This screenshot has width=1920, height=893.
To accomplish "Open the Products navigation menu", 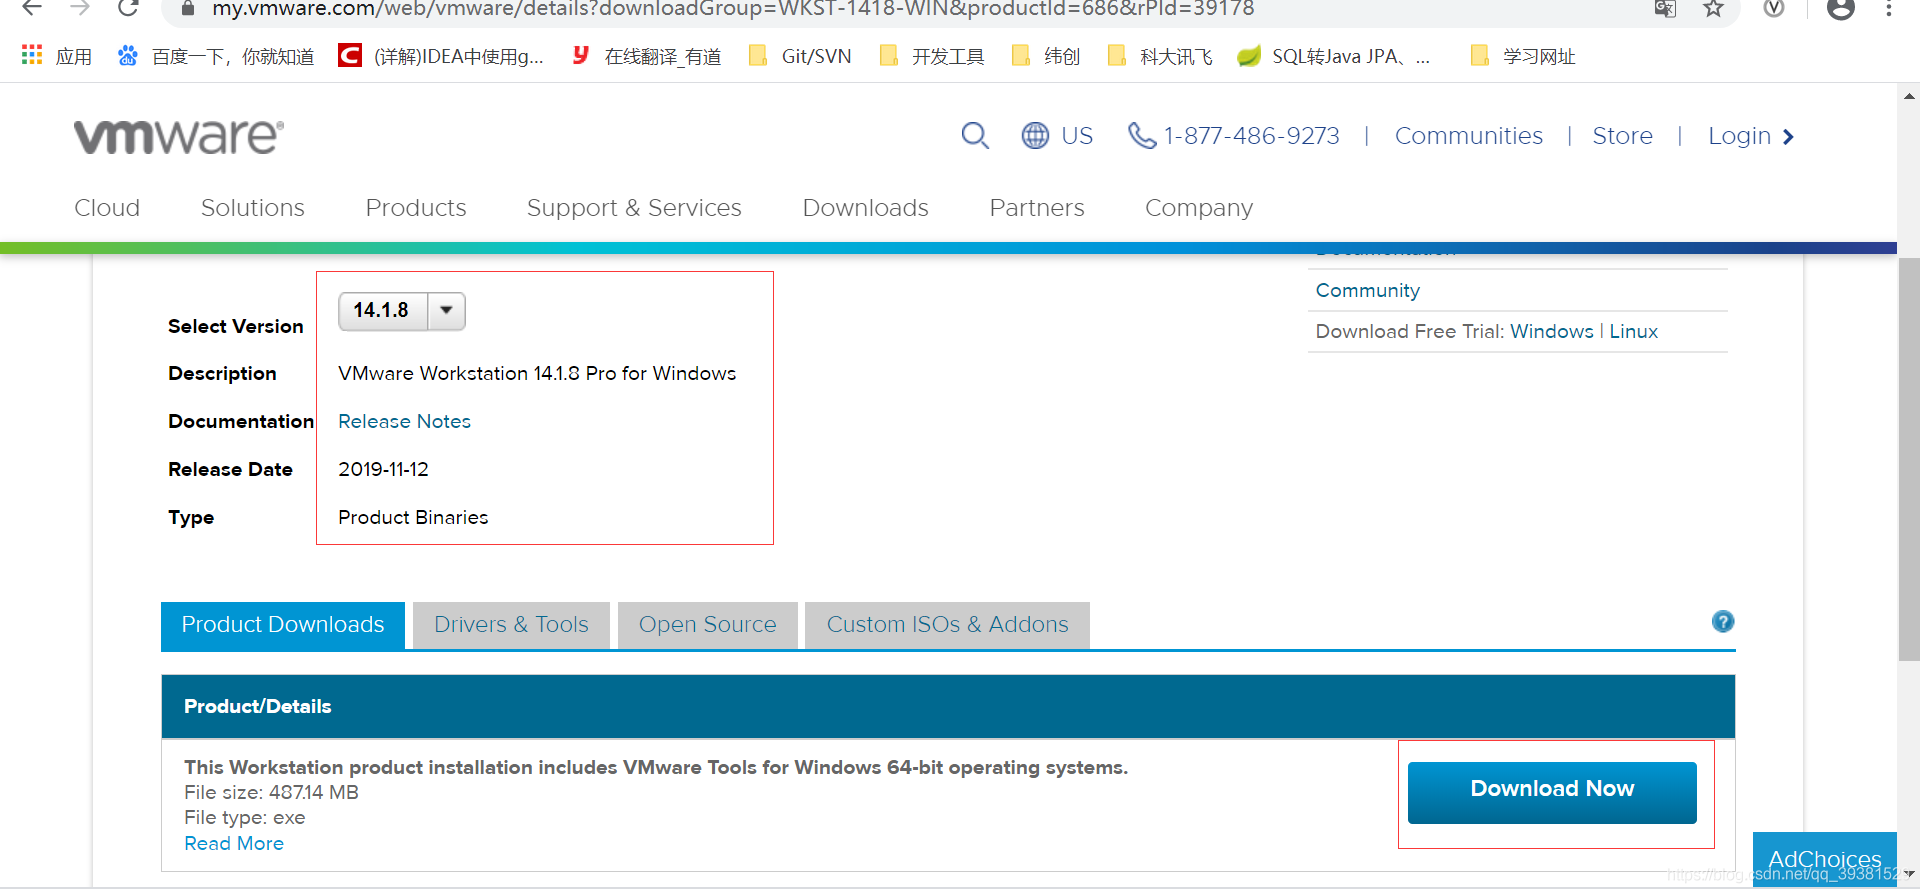I will [416, 208].
